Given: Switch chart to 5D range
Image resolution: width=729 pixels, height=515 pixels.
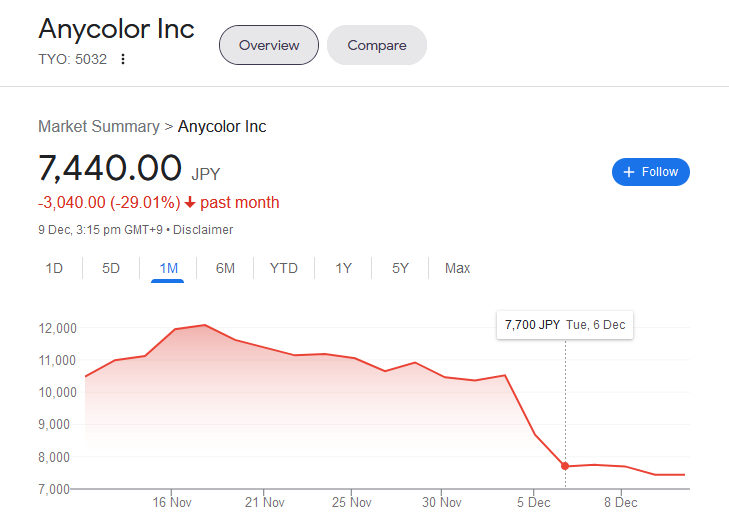Looking at the screenshot, I should pos(111,268).
